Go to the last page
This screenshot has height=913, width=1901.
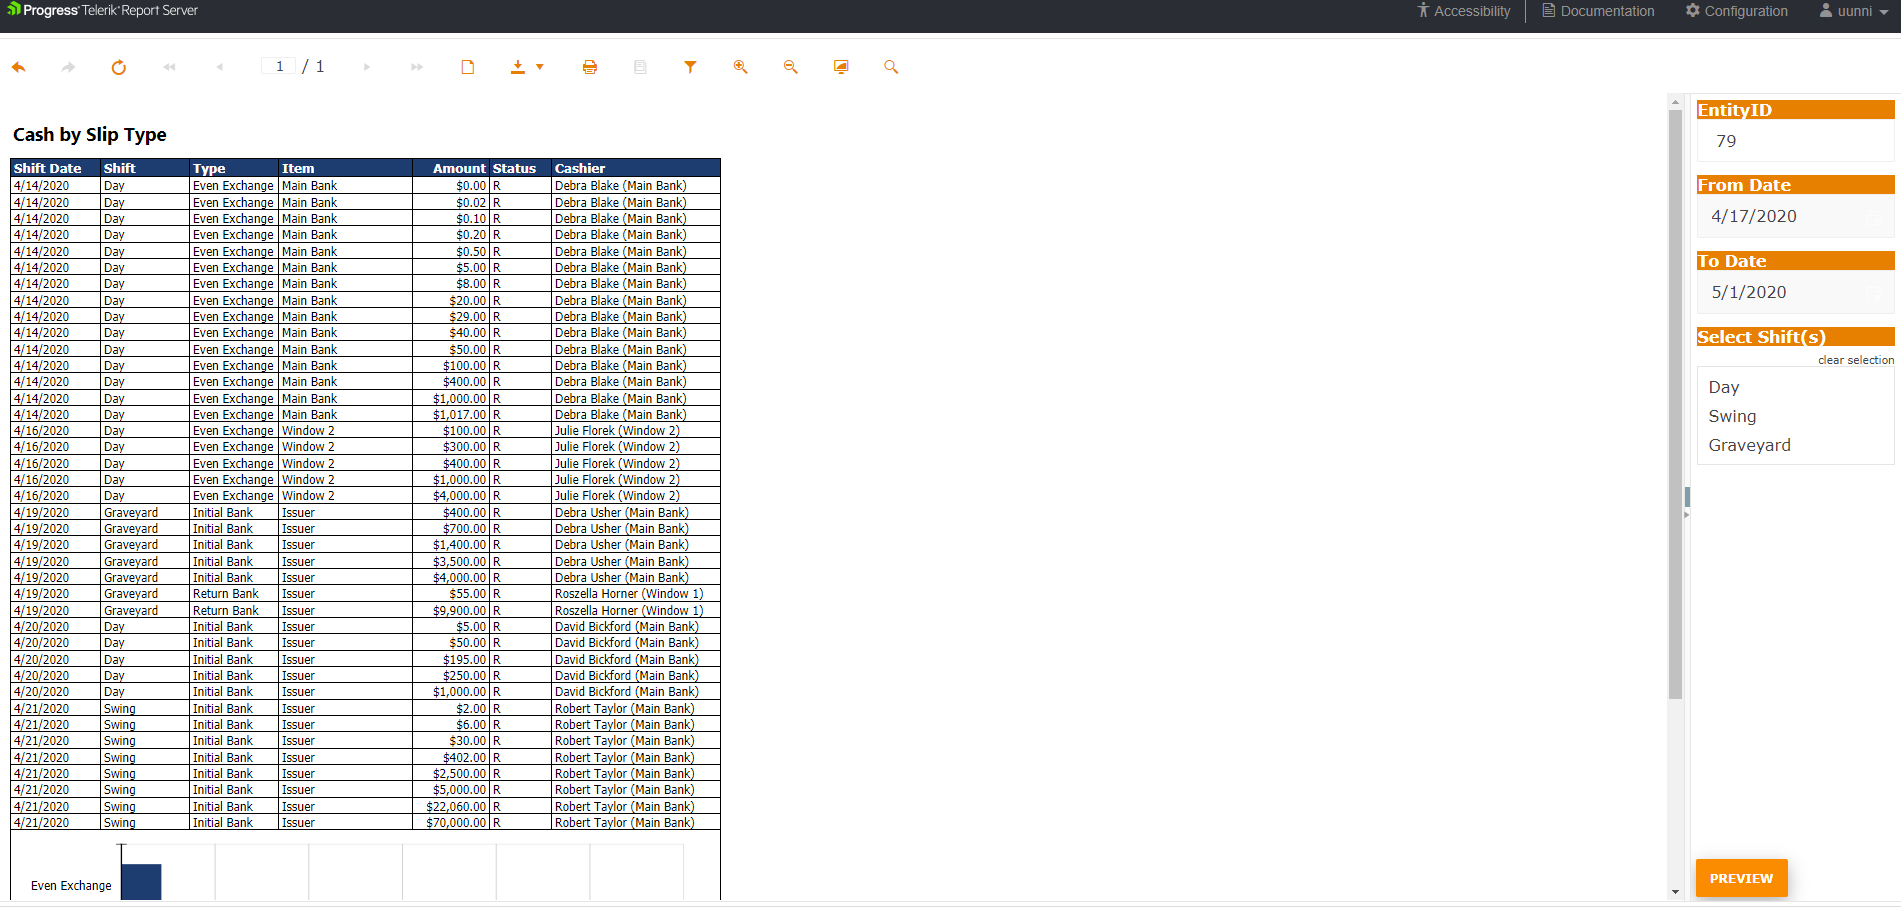pos(417,67)
